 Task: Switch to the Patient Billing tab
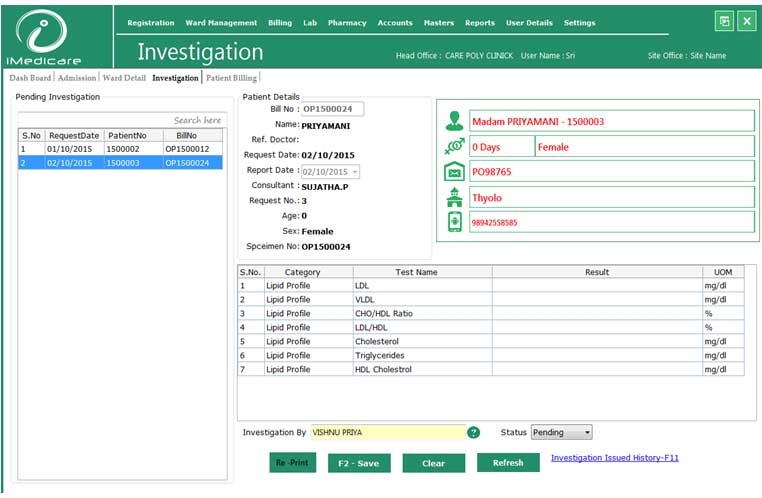tap(231, 78)
